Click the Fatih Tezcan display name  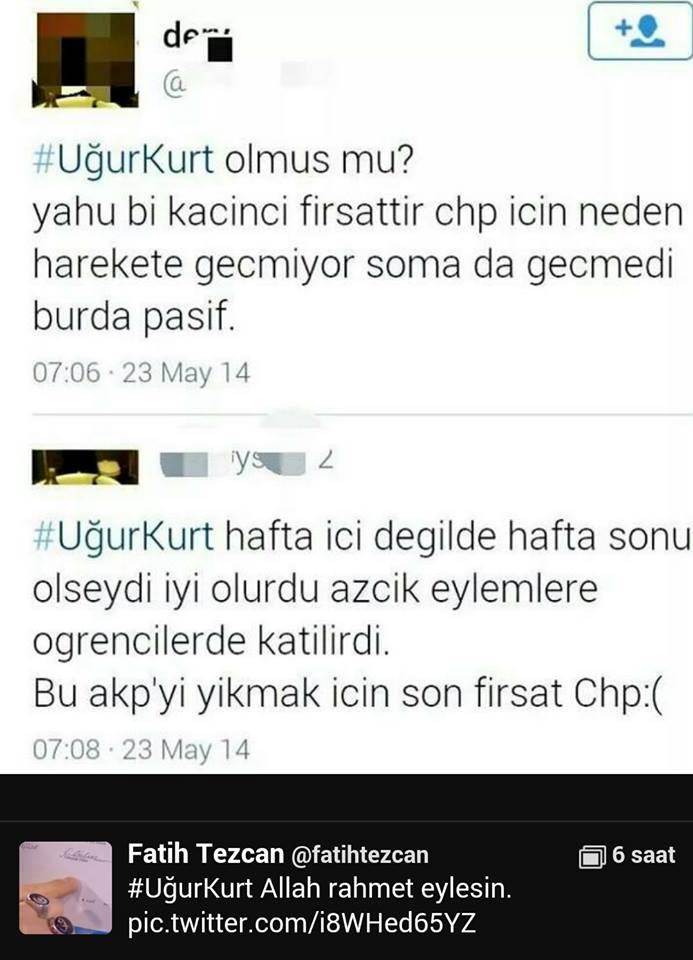tap(206, 853)
